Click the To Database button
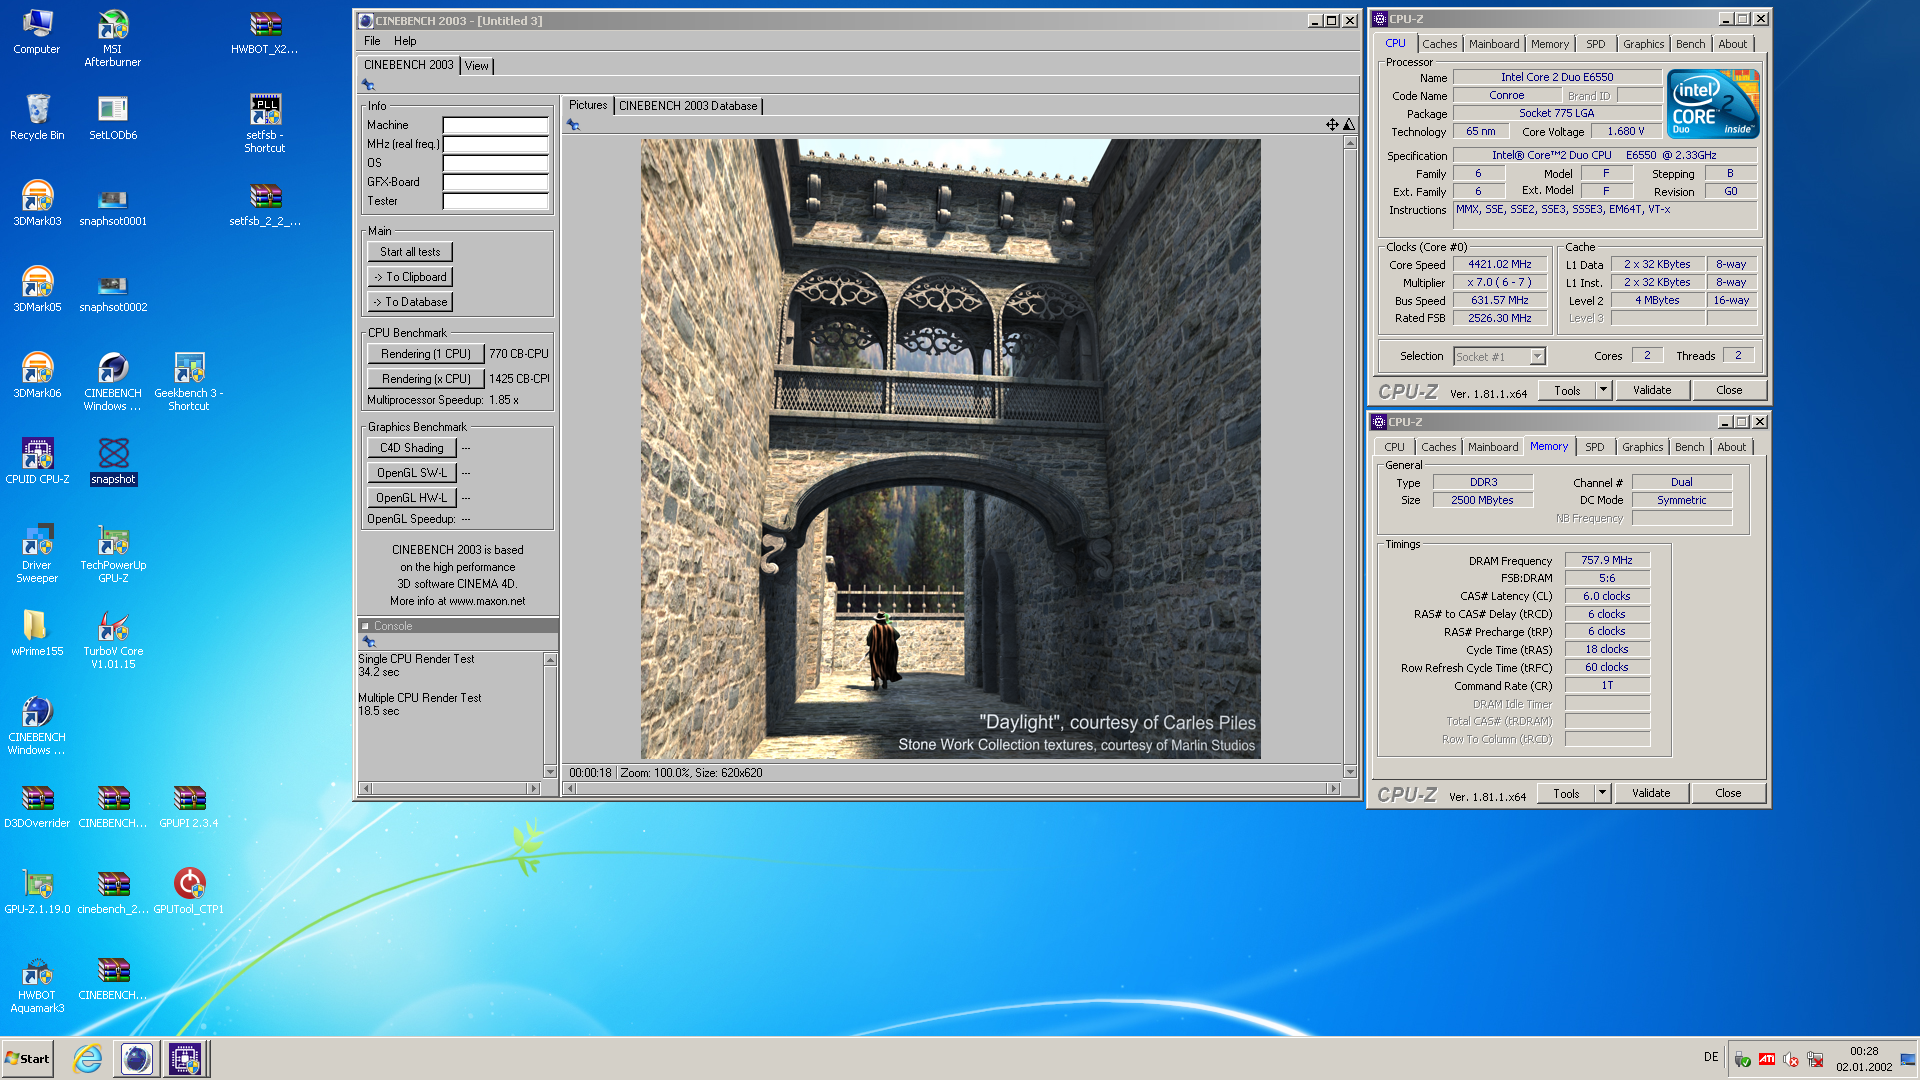Image resolution: width=1920 pixels, height=1080 pixels. click(x=410, y=302)
